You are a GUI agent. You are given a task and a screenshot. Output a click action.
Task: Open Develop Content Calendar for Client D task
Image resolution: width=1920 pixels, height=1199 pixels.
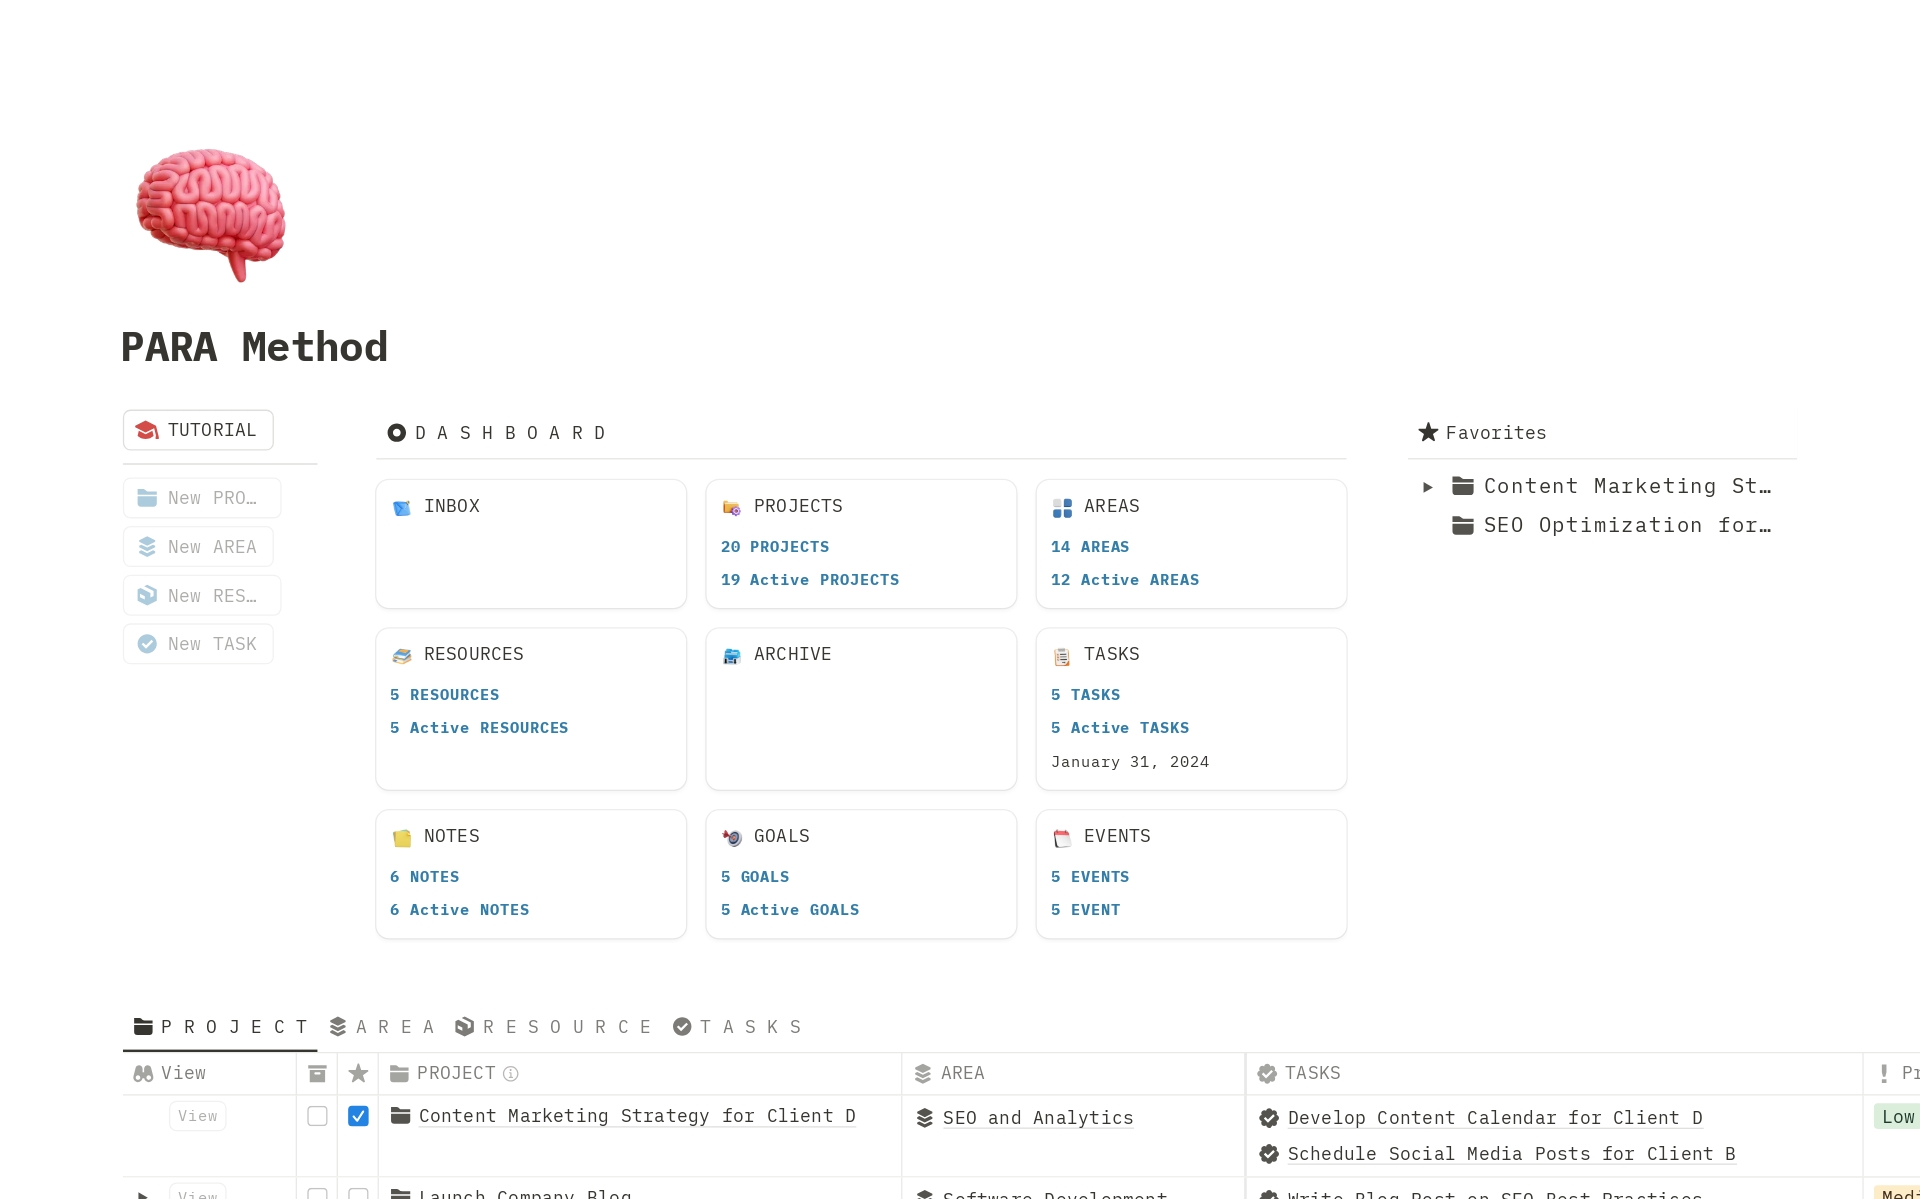click(1495, 1118)
